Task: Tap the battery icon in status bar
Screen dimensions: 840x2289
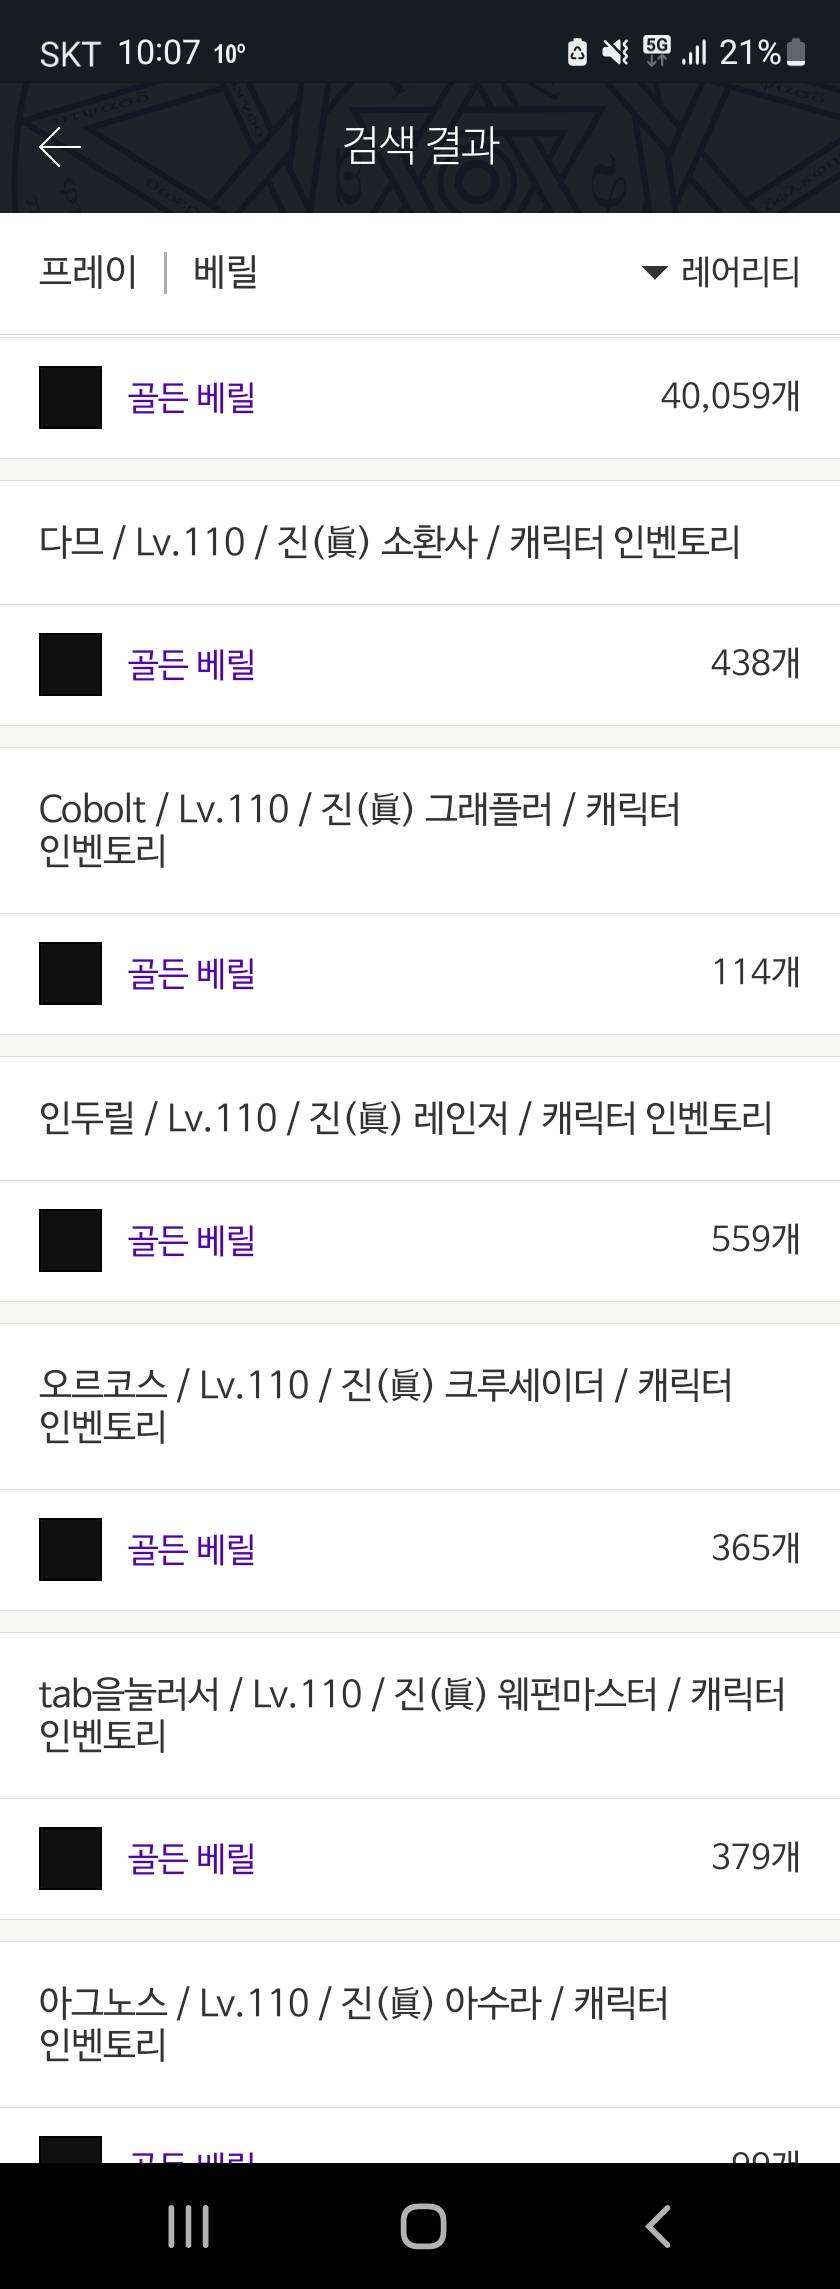Action: click(x=797, y=52)
